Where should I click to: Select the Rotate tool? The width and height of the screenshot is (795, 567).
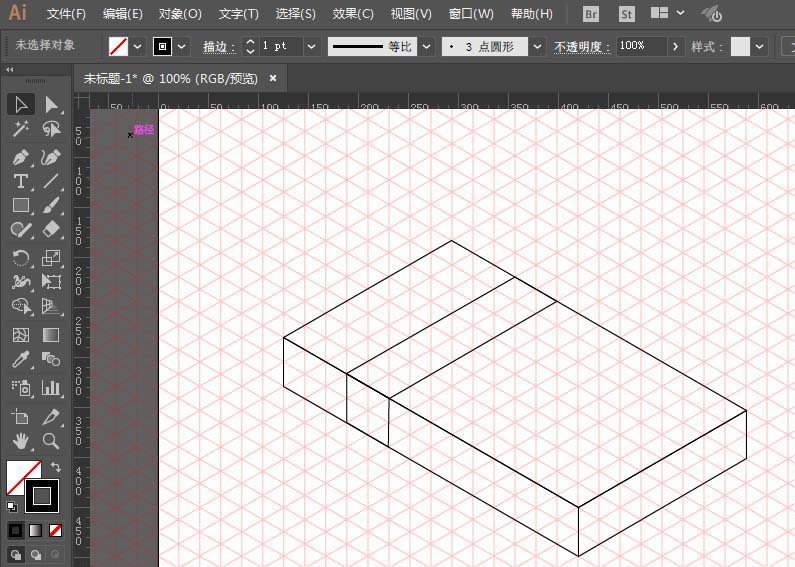20,258
